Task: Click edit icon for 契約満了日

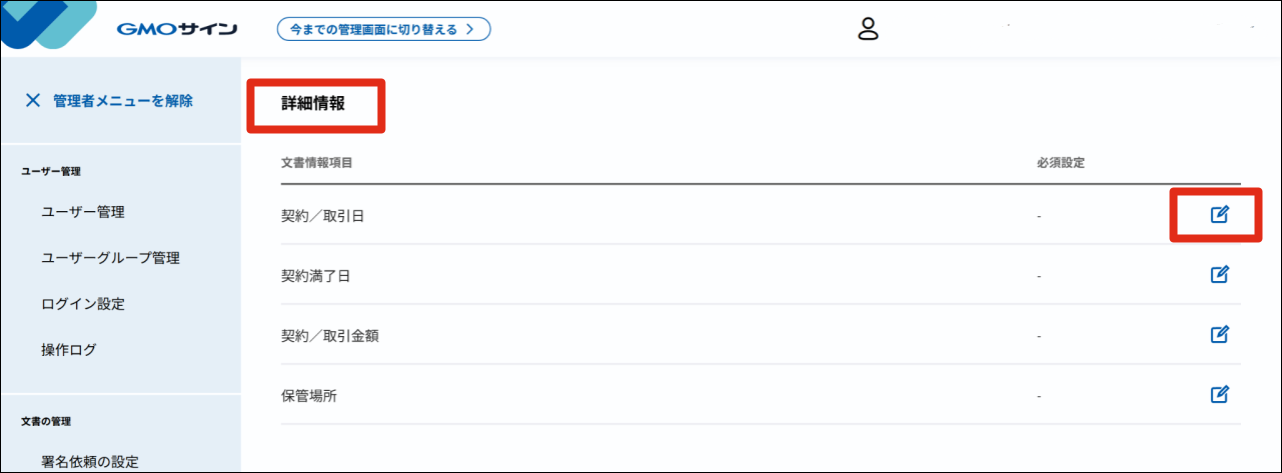Action: coord(1219,274)
